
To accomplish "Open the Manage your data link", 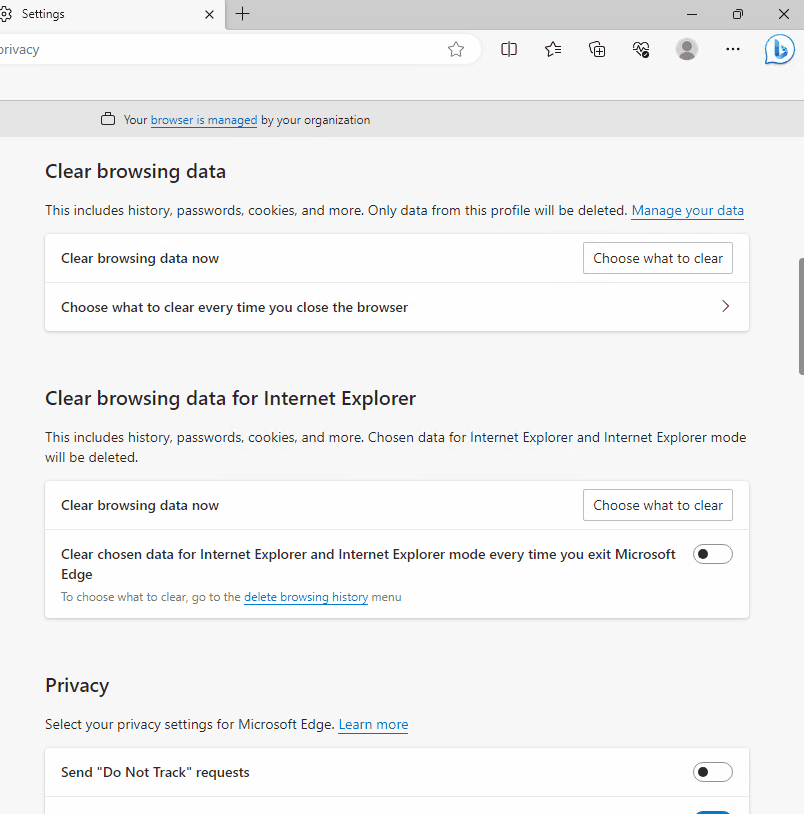I will point(687,210).
